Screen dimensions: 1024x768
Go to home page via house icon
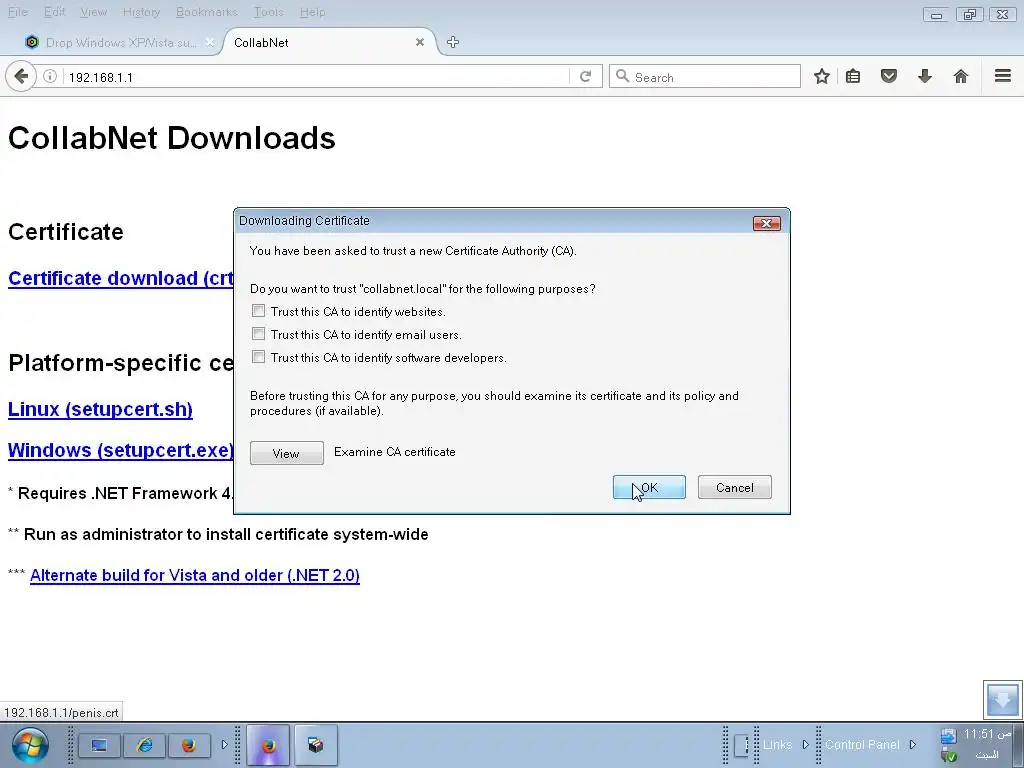[x=961, y=76]
